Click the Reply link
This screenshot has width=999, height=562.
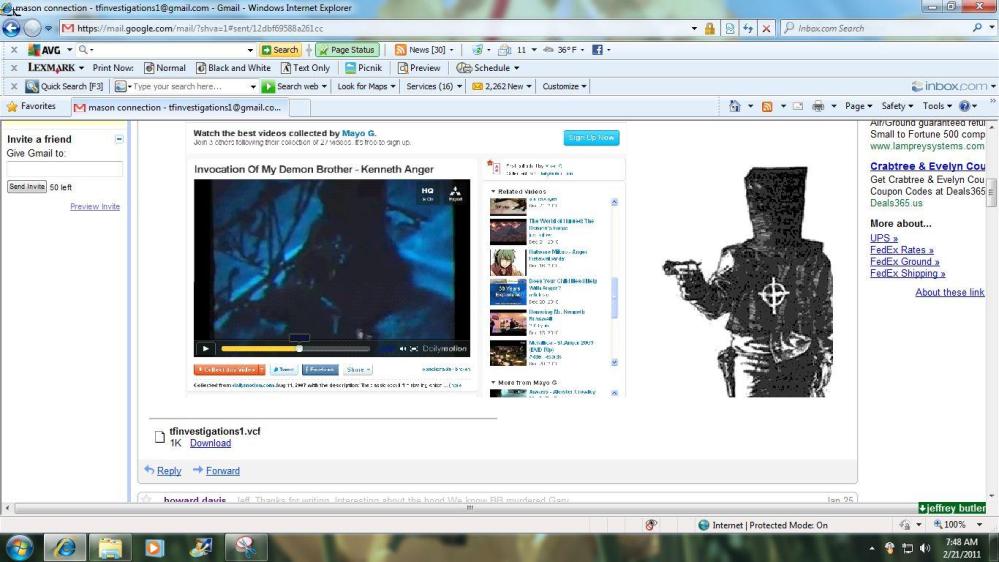click(169, 471)
